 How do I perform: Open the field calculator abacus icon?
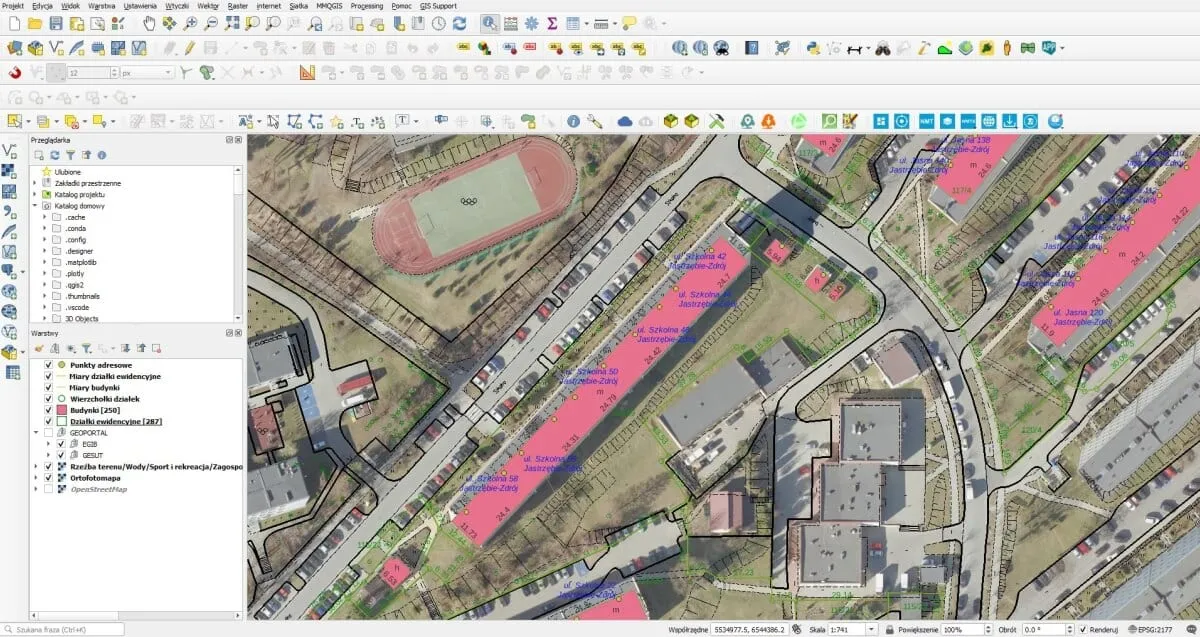511,22
